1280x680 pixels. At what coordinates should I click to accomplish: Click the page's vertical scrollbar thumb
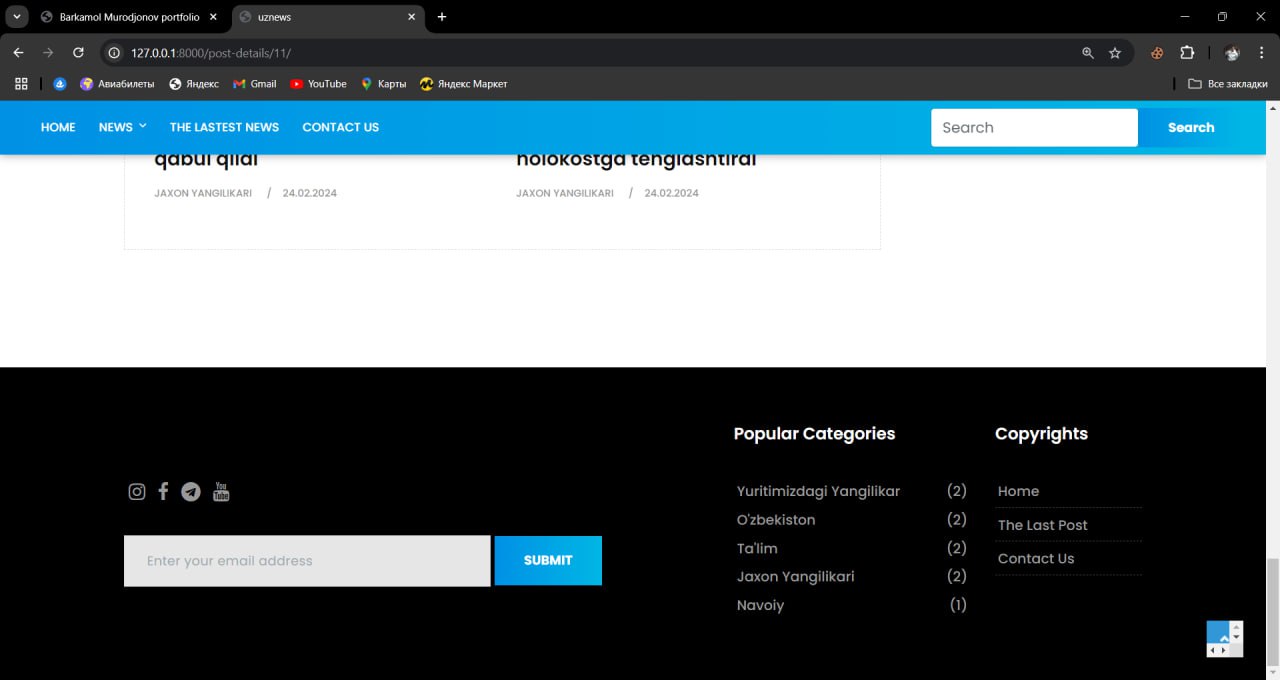coord(1273,610)
